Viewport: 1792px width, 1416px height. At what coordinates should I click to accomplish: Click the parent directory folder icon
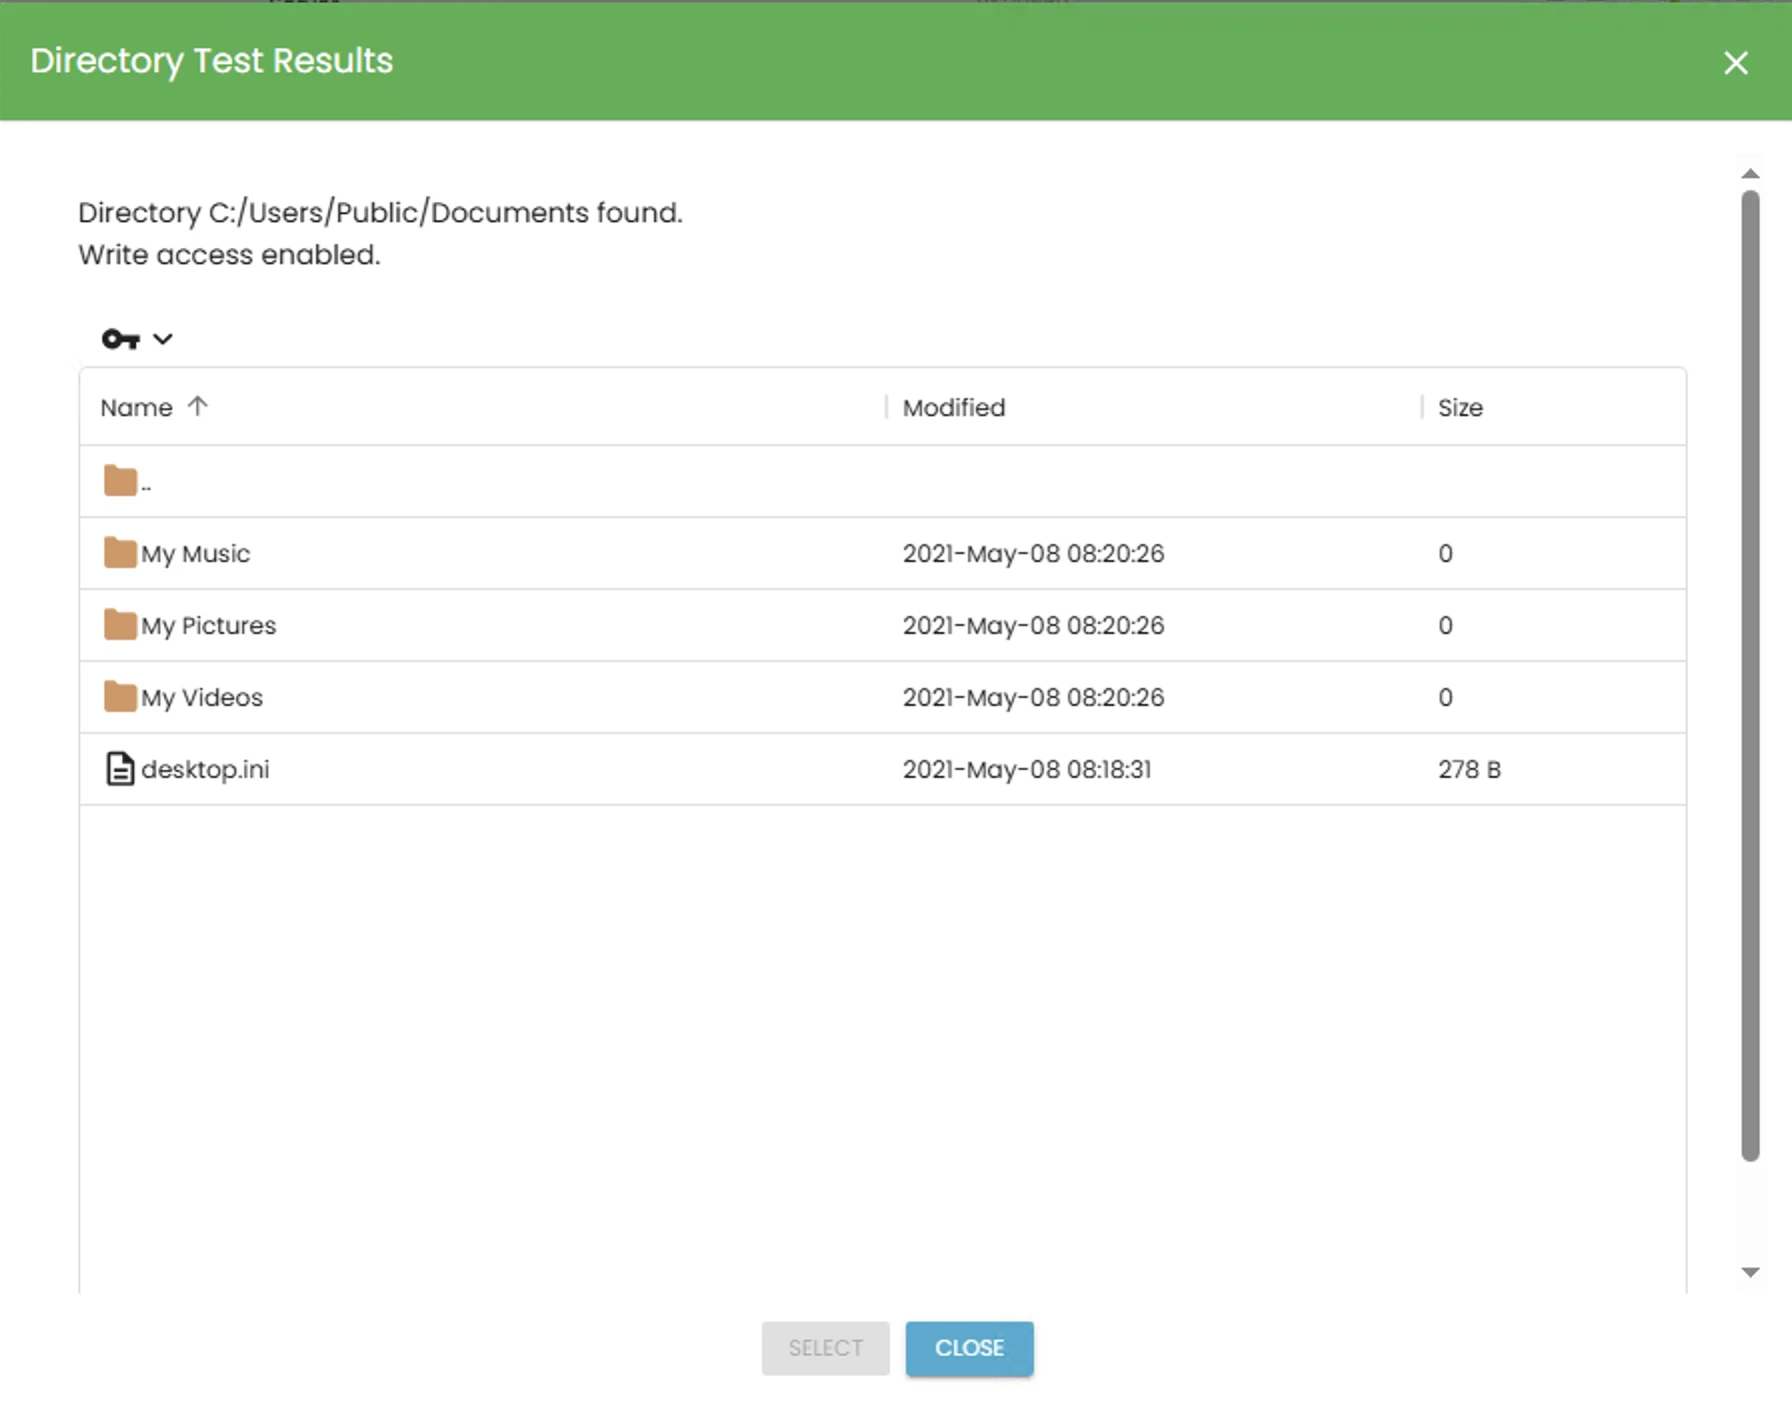point(120,481)
